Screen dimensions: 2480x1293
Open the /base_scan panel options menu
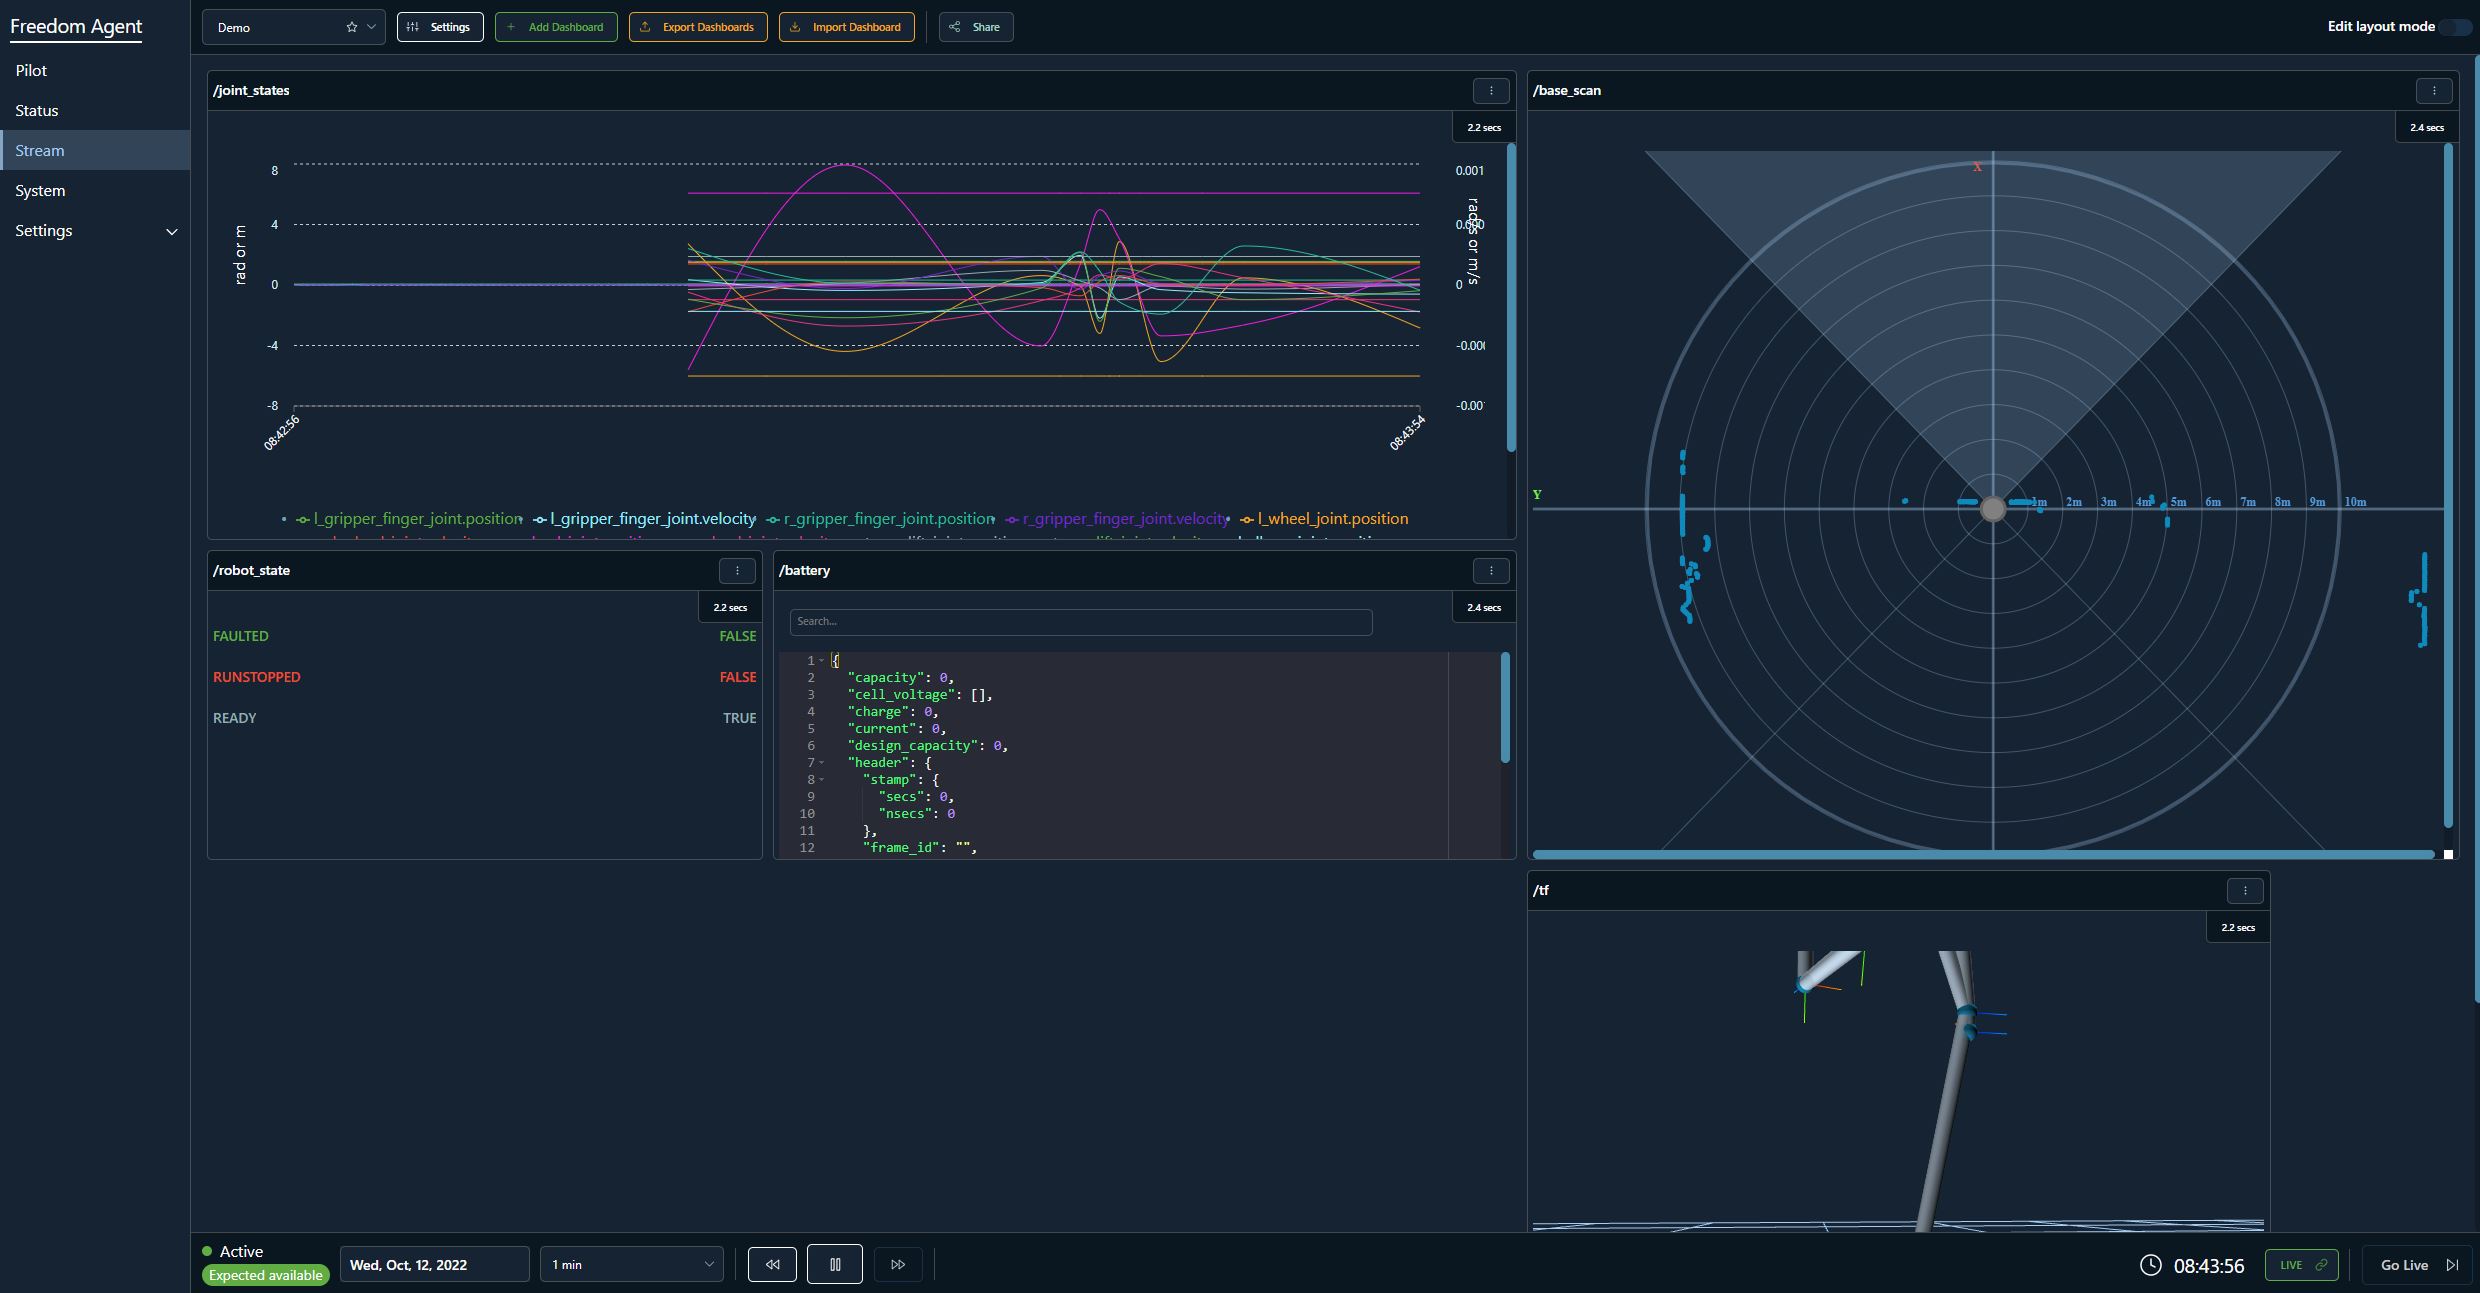pyautogui.click(x=2433, y=91)
